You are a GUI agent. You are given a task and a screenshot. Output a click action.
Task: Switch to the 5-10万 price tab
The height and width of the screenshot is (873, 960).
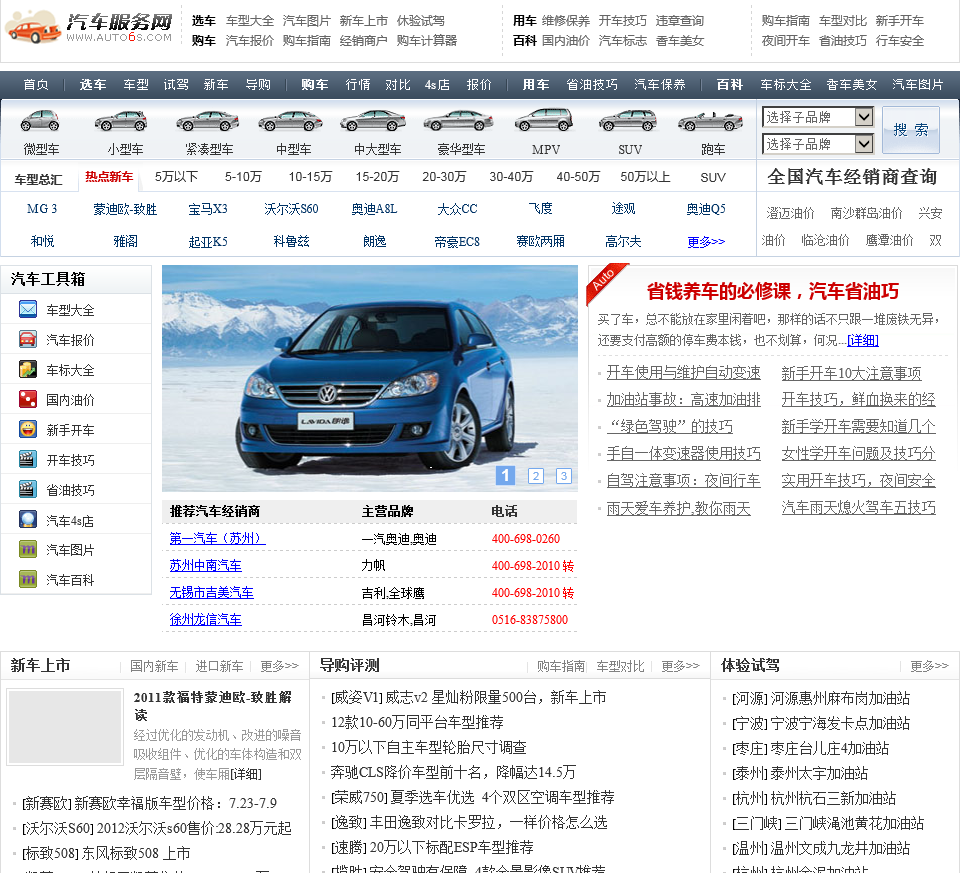[x=243, y=177]
